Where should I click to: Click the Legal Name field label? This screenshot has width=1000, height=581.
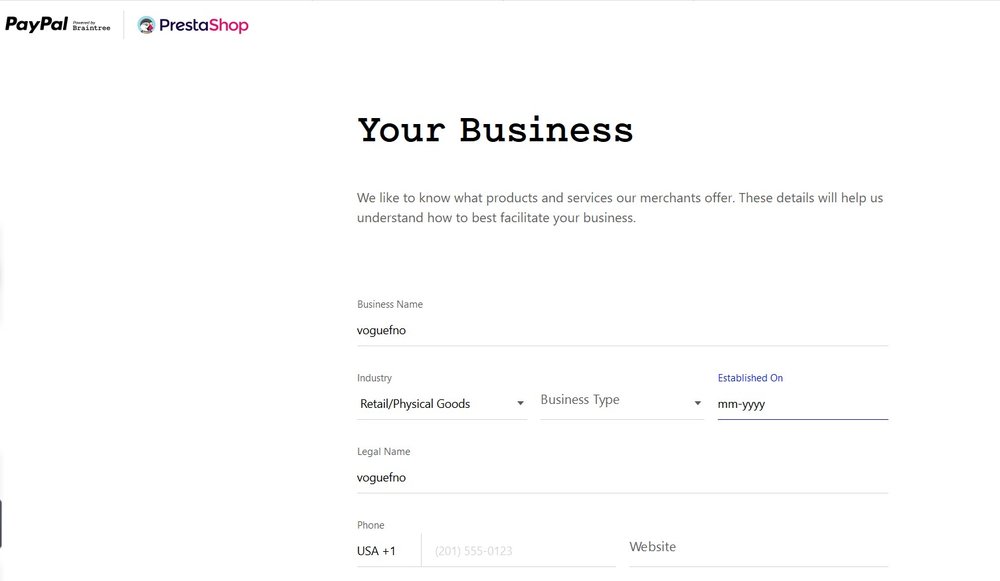[x=384, y=452]
